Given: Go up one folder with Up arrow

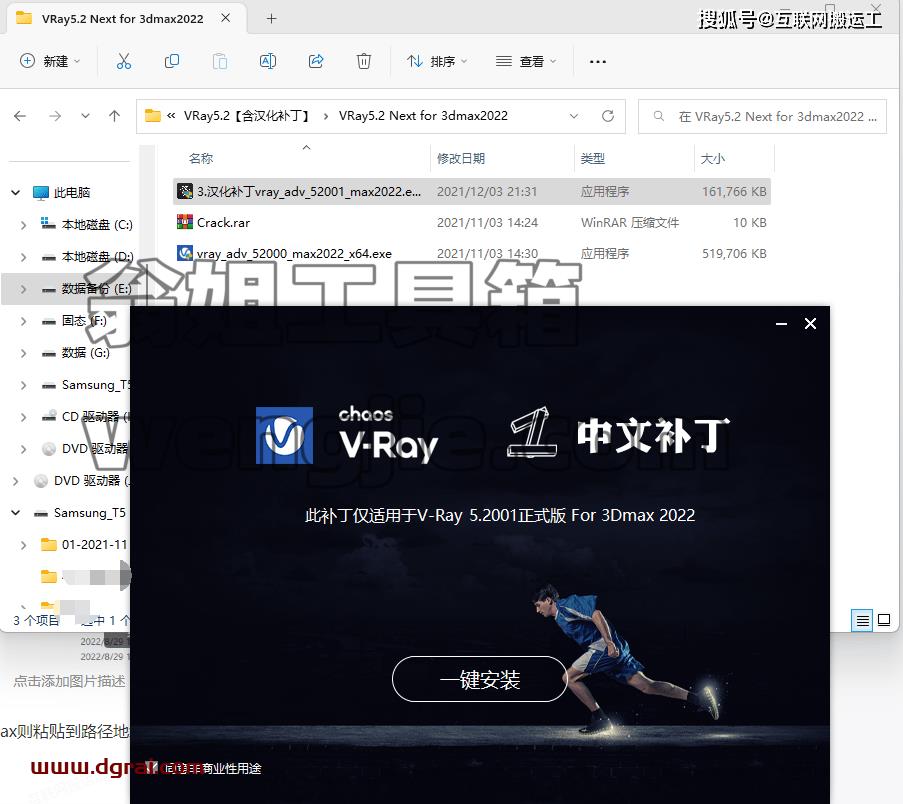Looking at the screenshot, I should [114, 116].
